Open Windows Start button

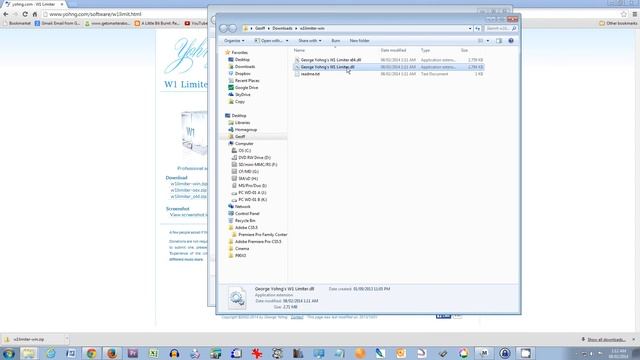pyautogui.click(x=8, y=353)
